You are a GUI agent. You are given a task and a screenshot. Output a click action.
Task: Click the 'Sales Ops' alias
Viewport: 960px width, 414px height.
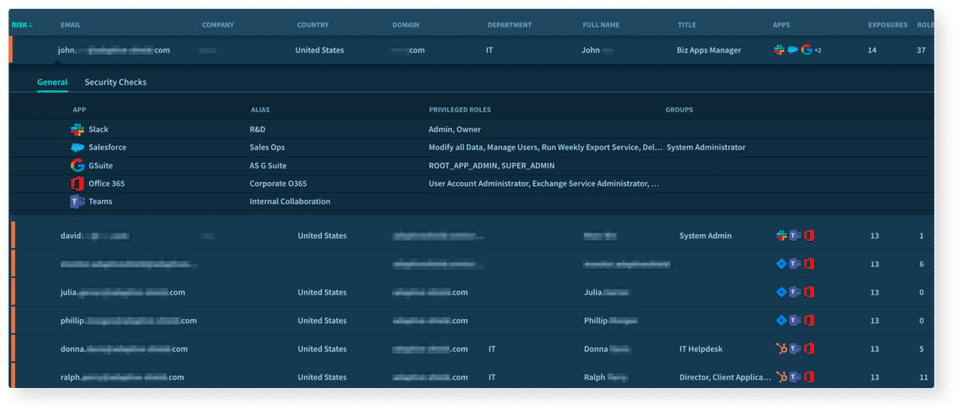(x=267, y=148)
